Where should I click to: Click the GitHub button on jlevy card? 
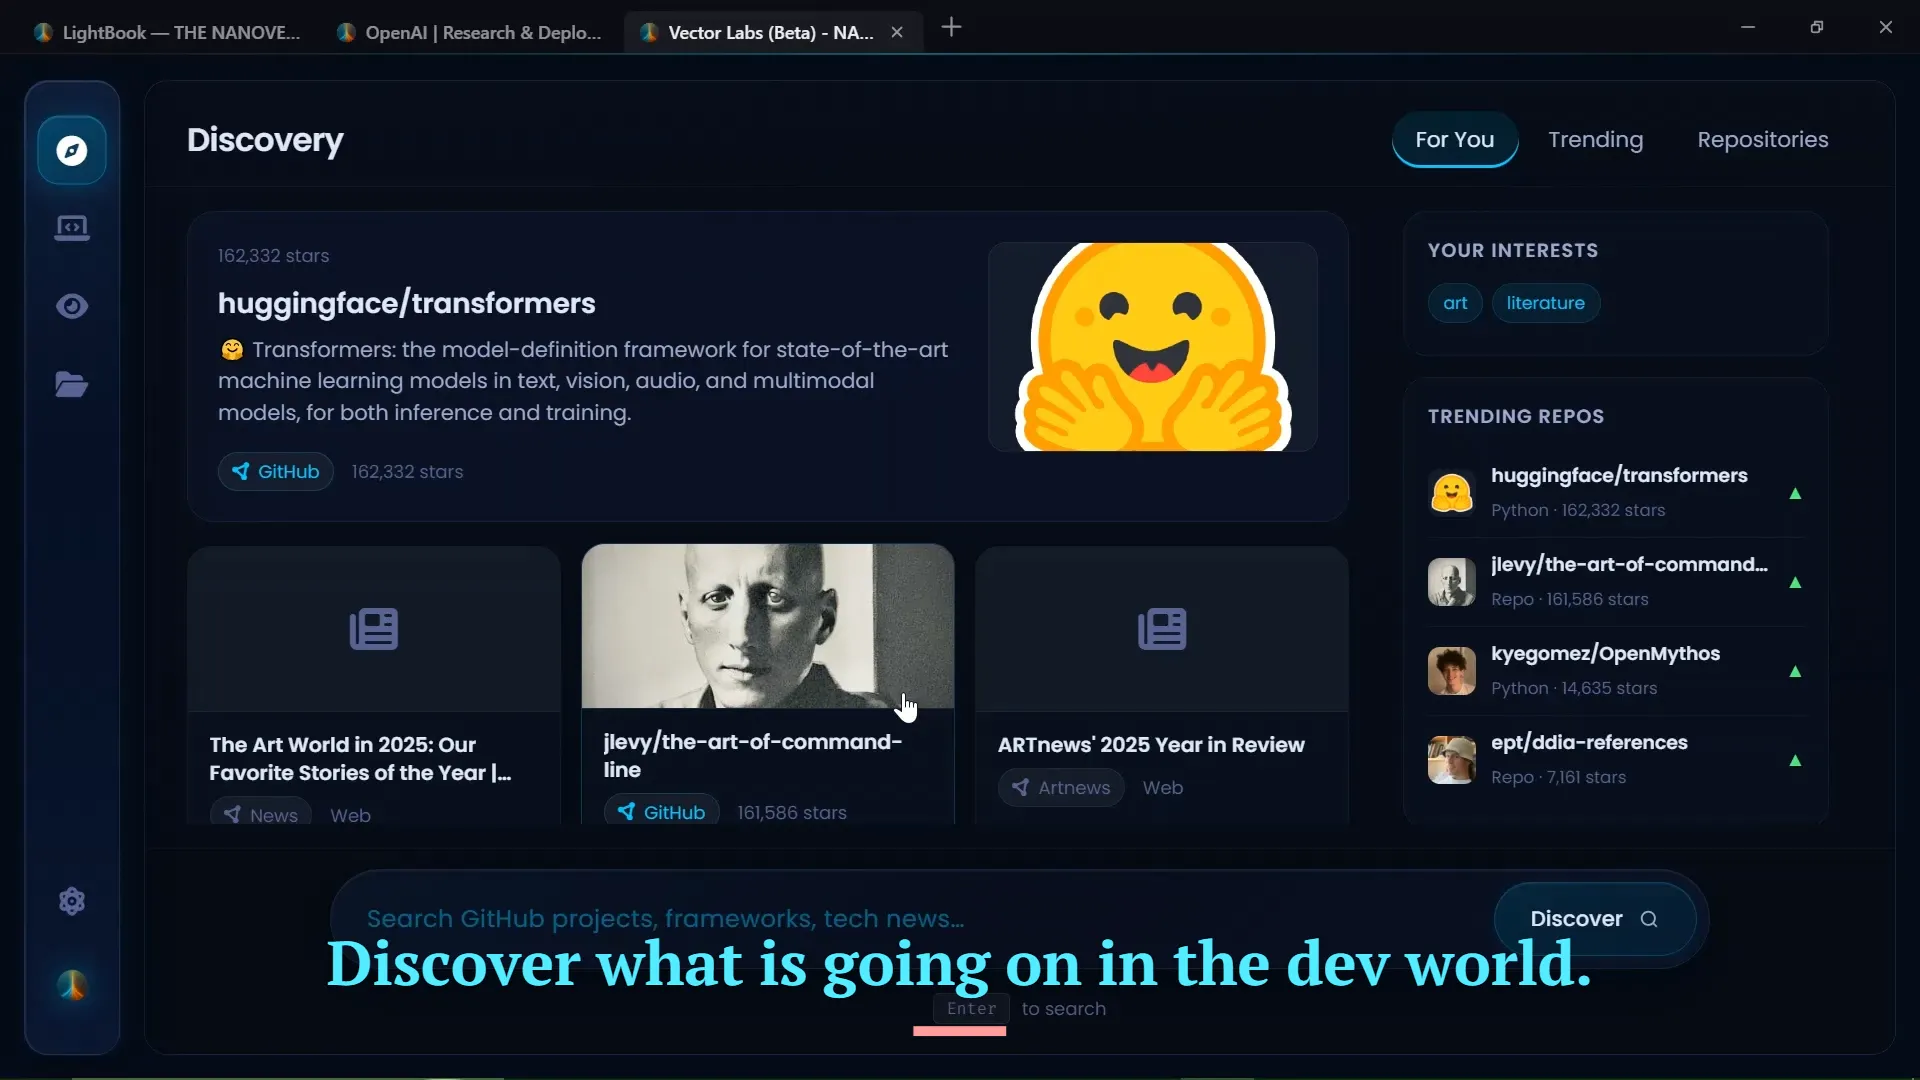(661, 812)
